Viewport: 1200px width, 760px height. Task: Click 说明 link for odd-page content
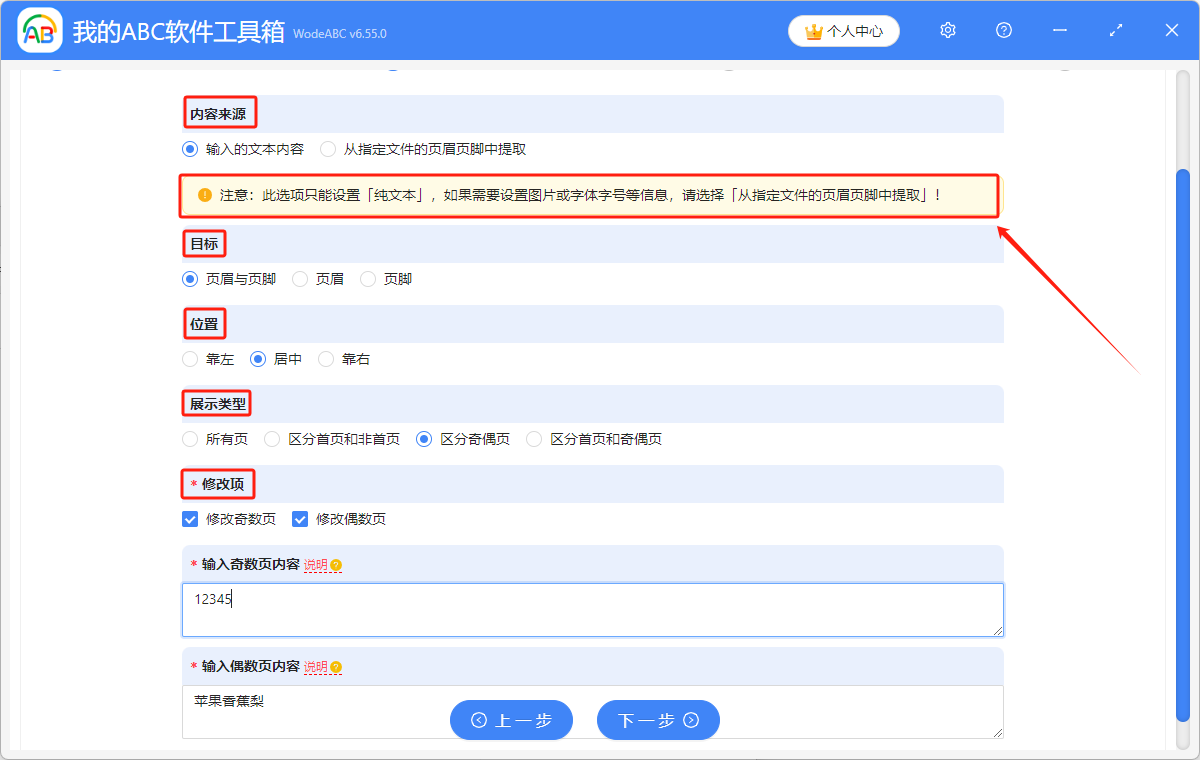click(315, 566)
